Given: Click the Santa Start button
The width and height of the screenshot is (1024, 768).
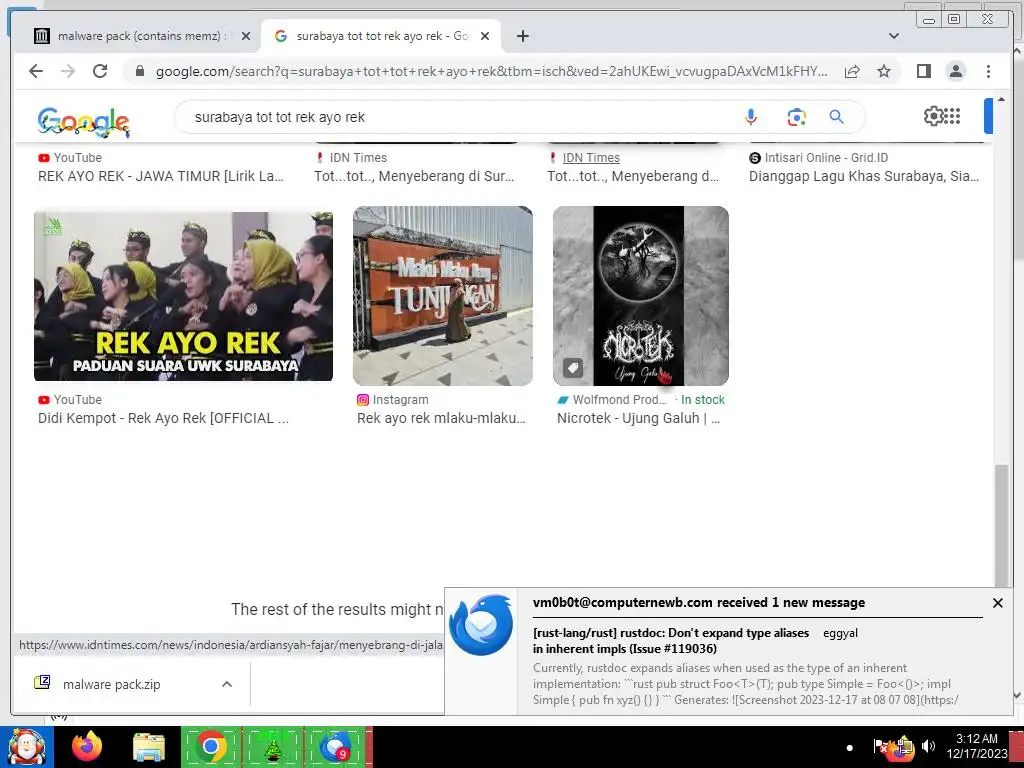Looking at the screenshot, I should click(27, 747).
